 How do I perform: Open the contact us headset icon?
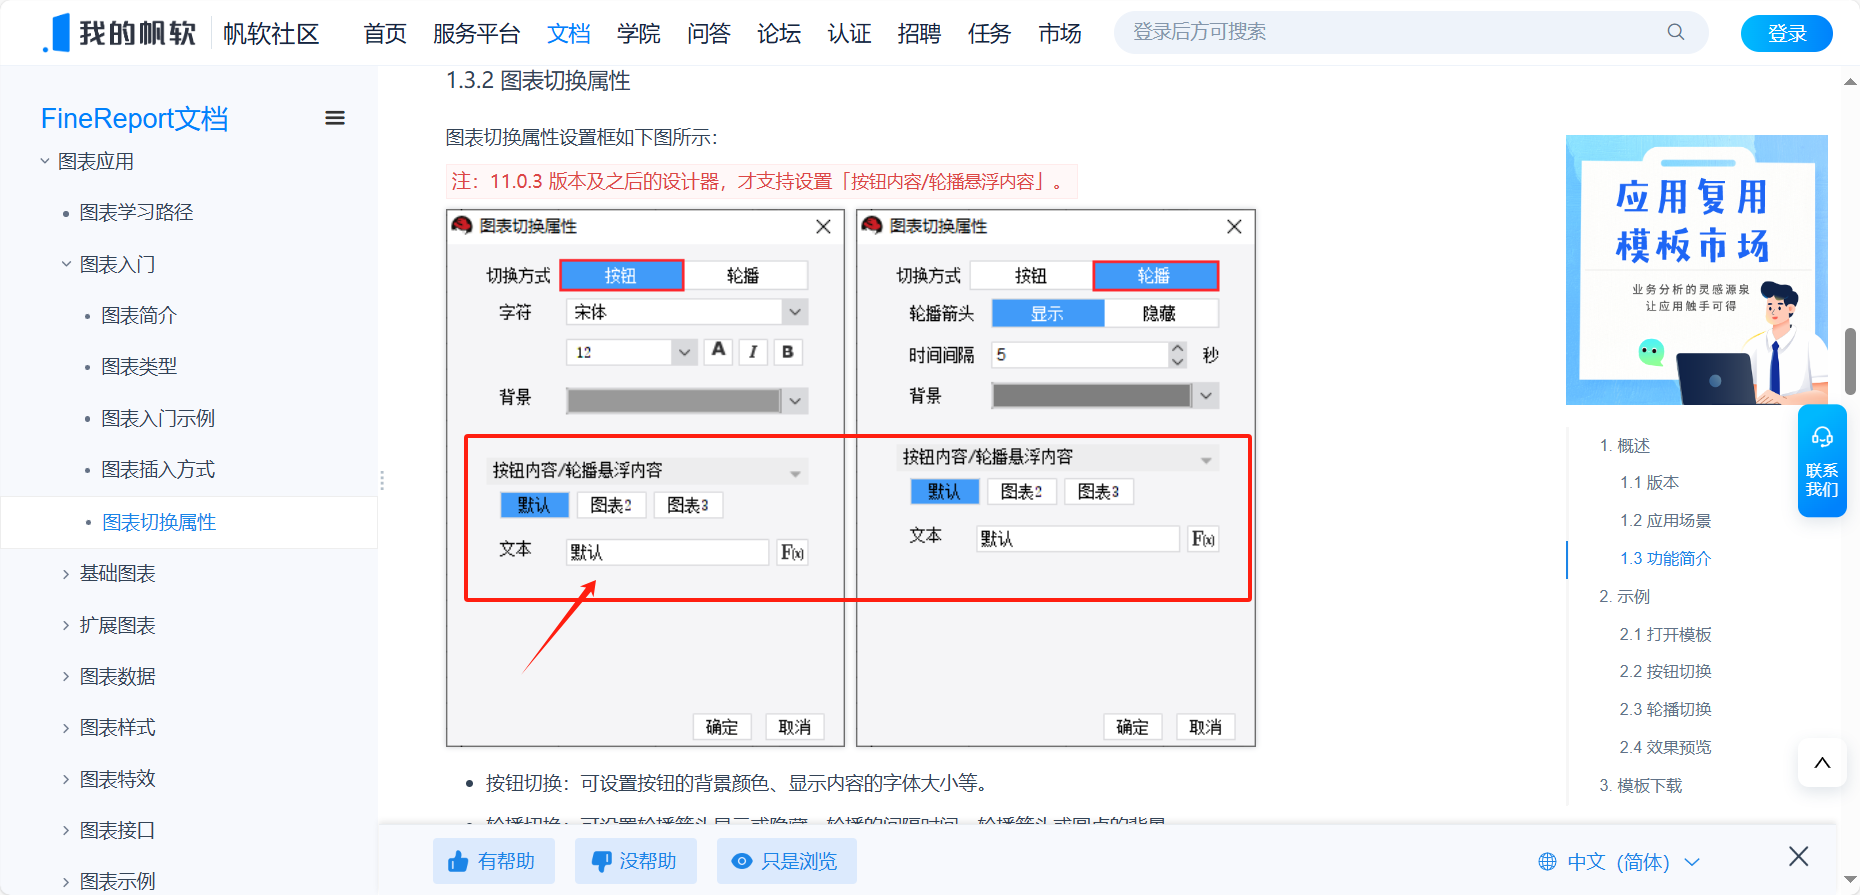click(x=1821, y=438)
